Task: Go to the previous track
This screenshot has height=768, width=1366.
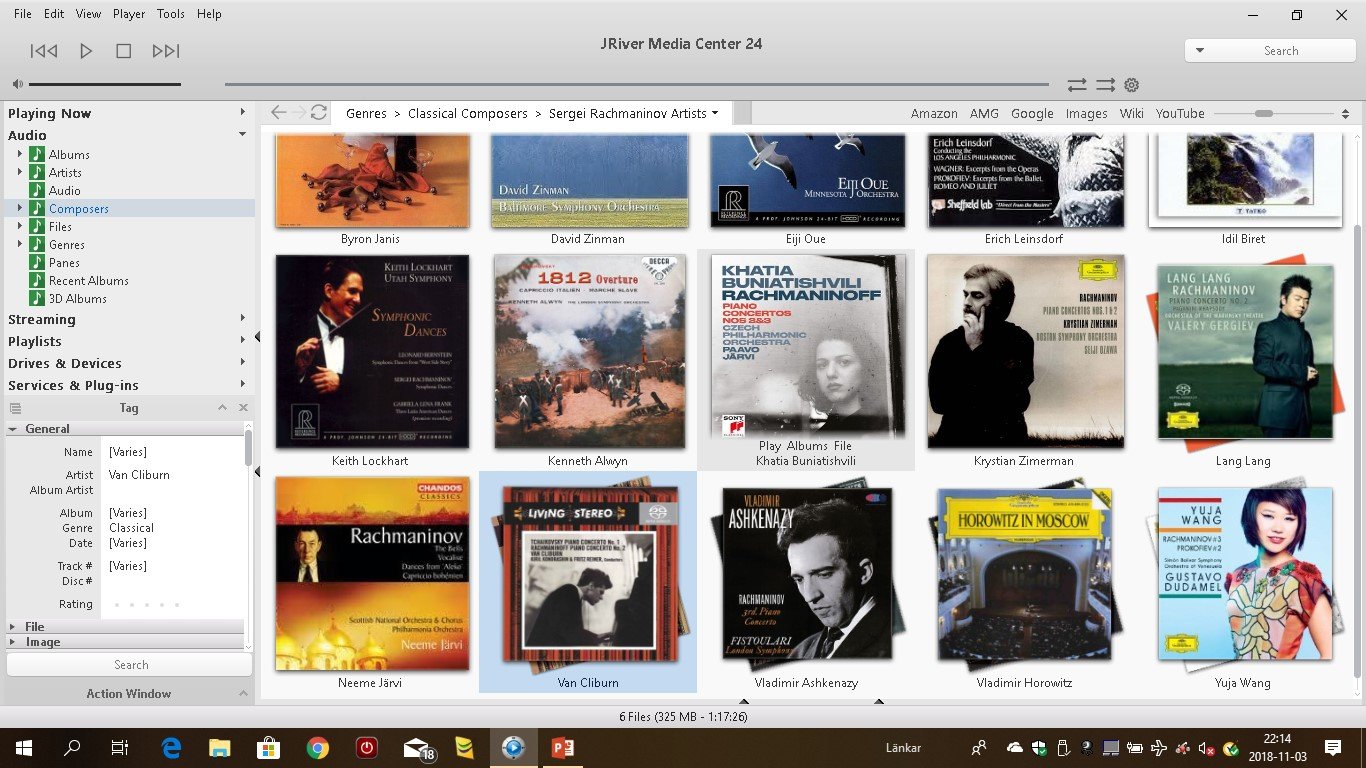Action: click(x=44, y=51)
